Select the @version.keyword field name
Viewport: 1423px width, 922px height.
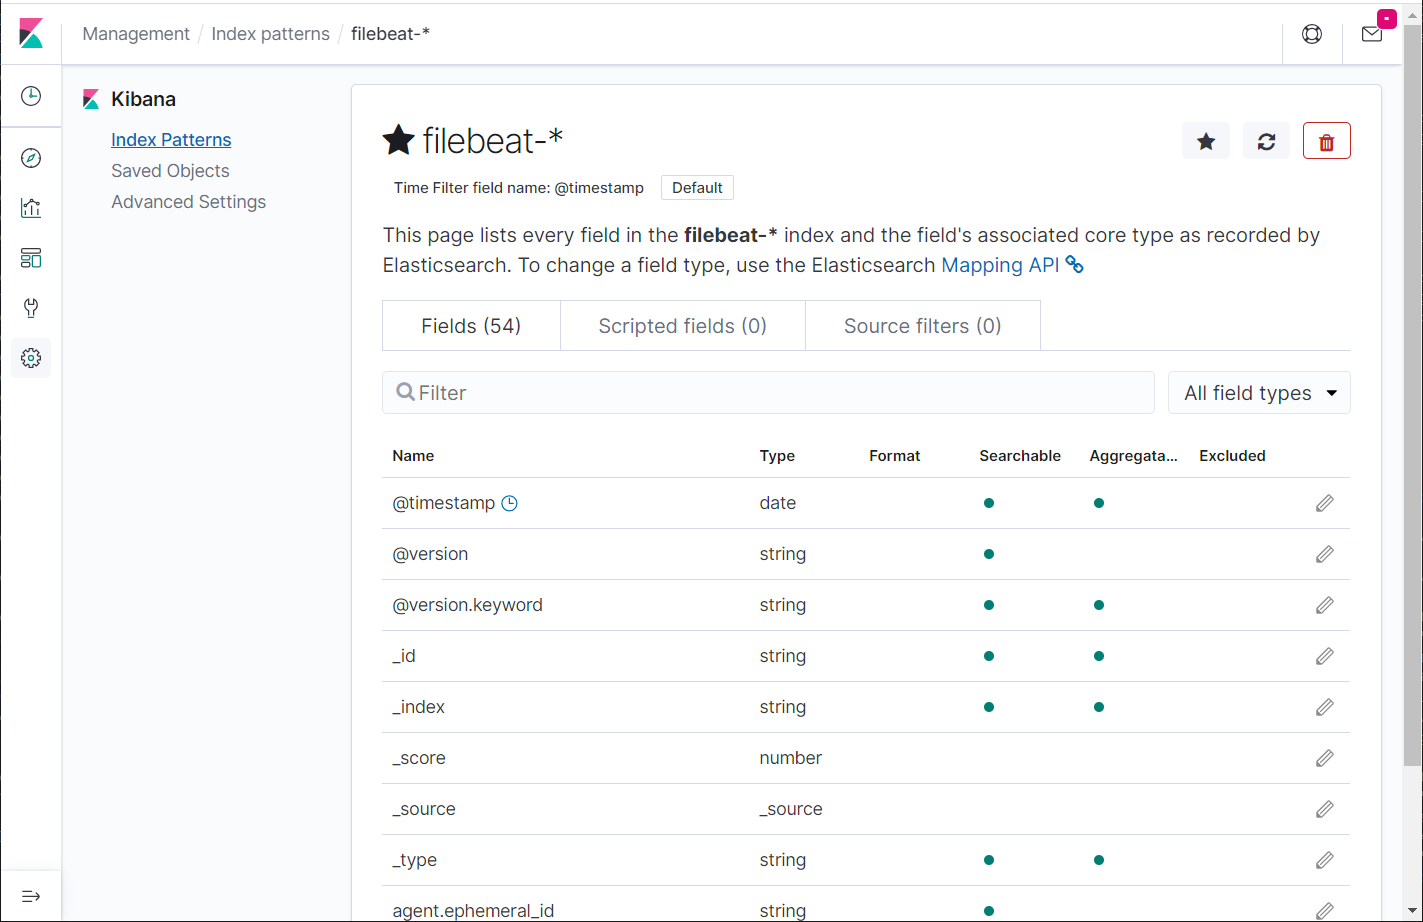(x=467, y=605)
